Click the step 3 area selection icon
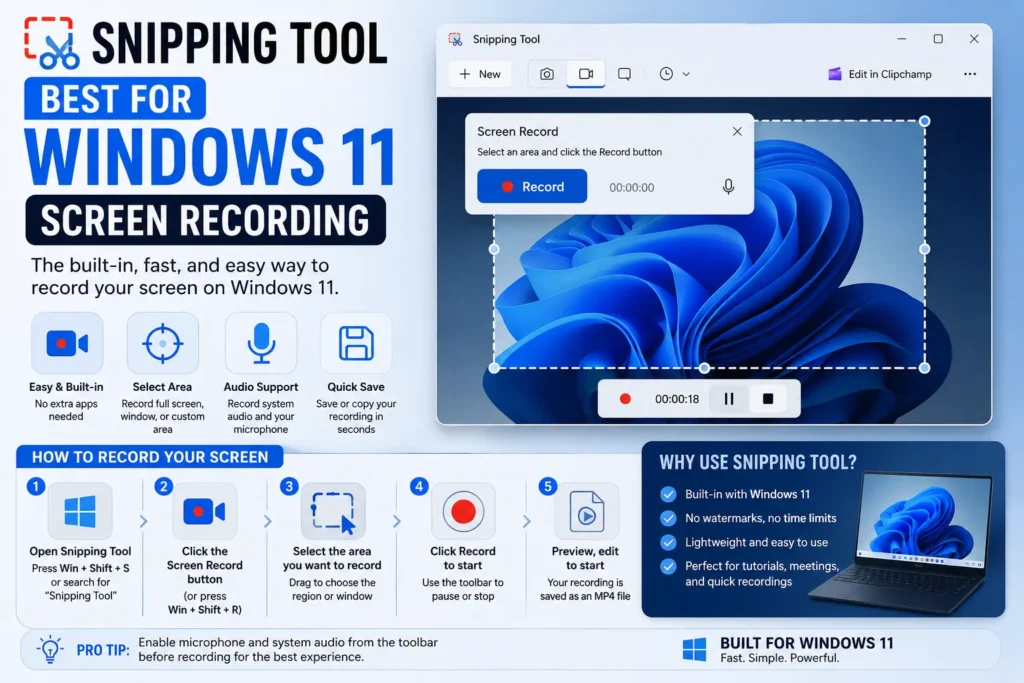Screen dimensions: 1024x683 click(333, 513)
